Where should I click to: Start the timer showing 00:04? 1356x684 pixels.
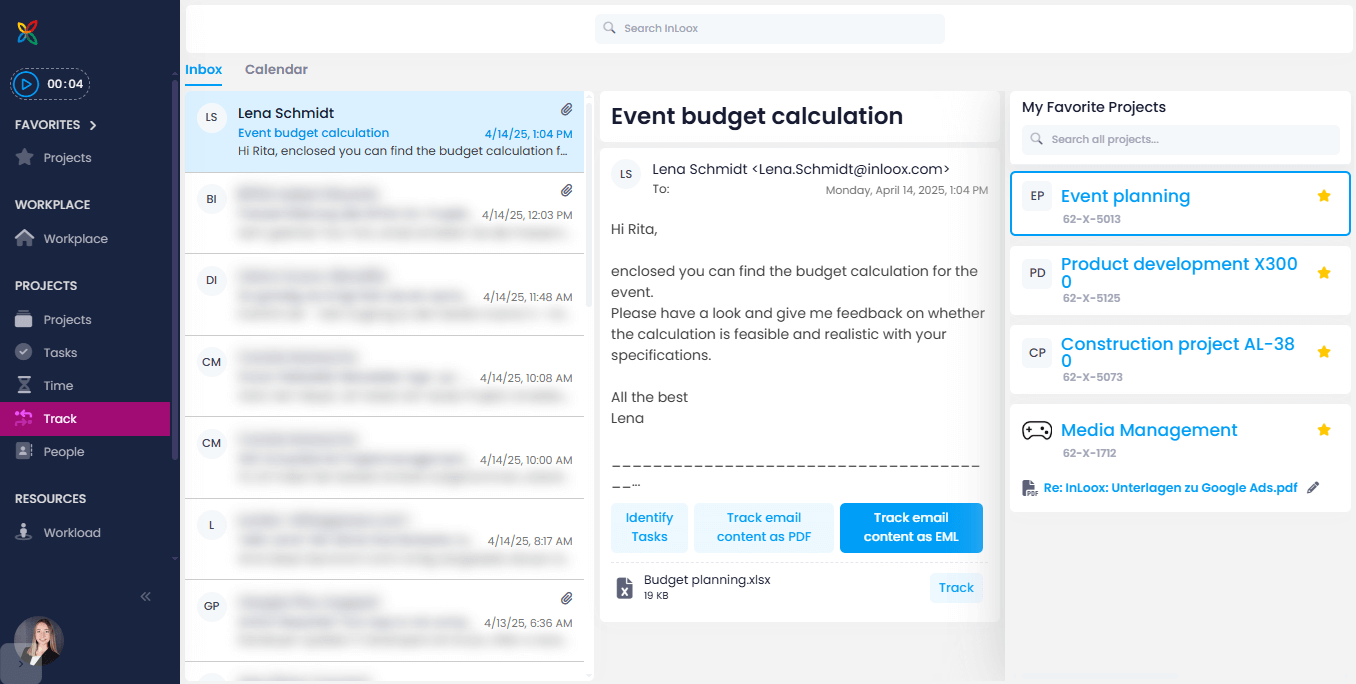pos(26,84)
